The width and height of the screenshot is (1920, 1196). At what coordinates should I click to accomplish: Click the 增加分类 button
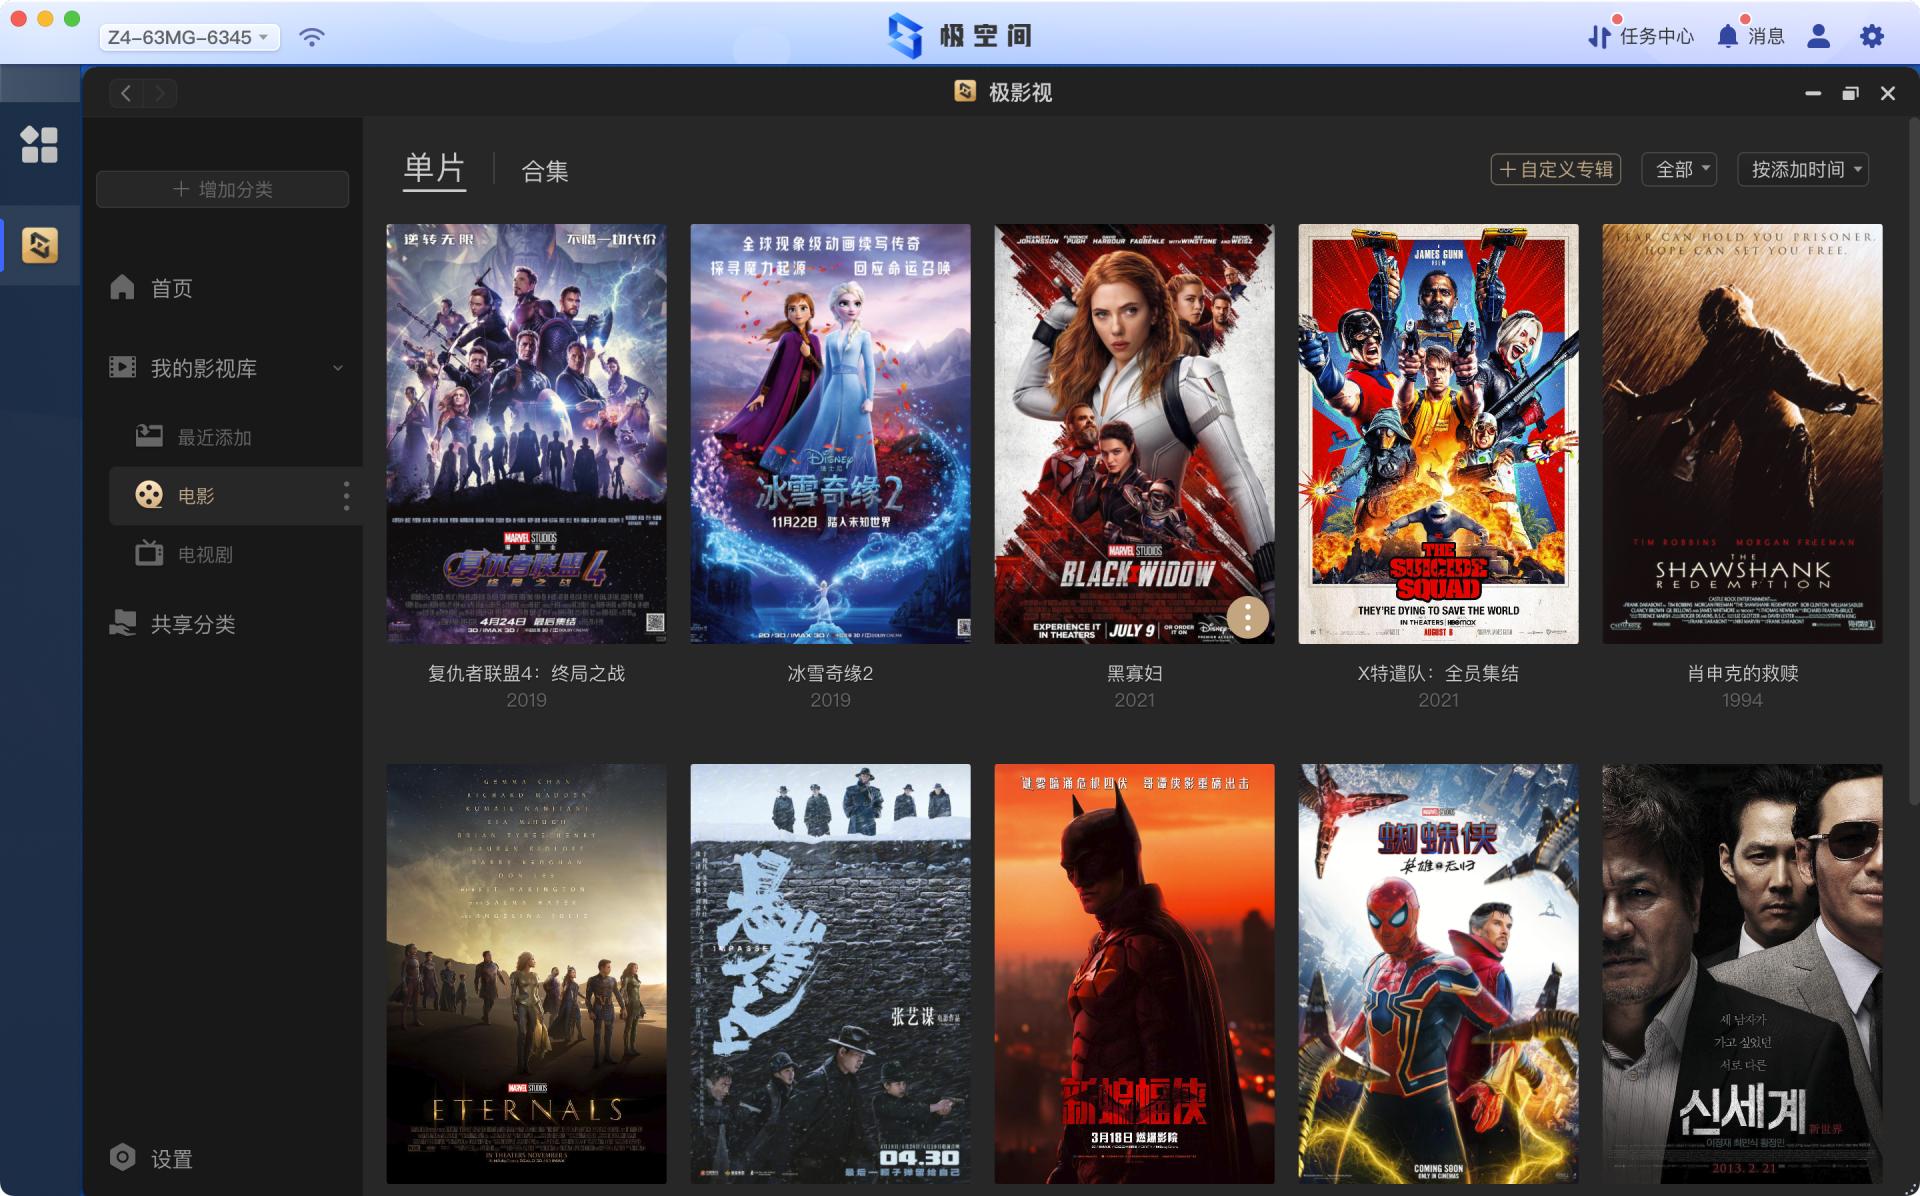[222, 189]
